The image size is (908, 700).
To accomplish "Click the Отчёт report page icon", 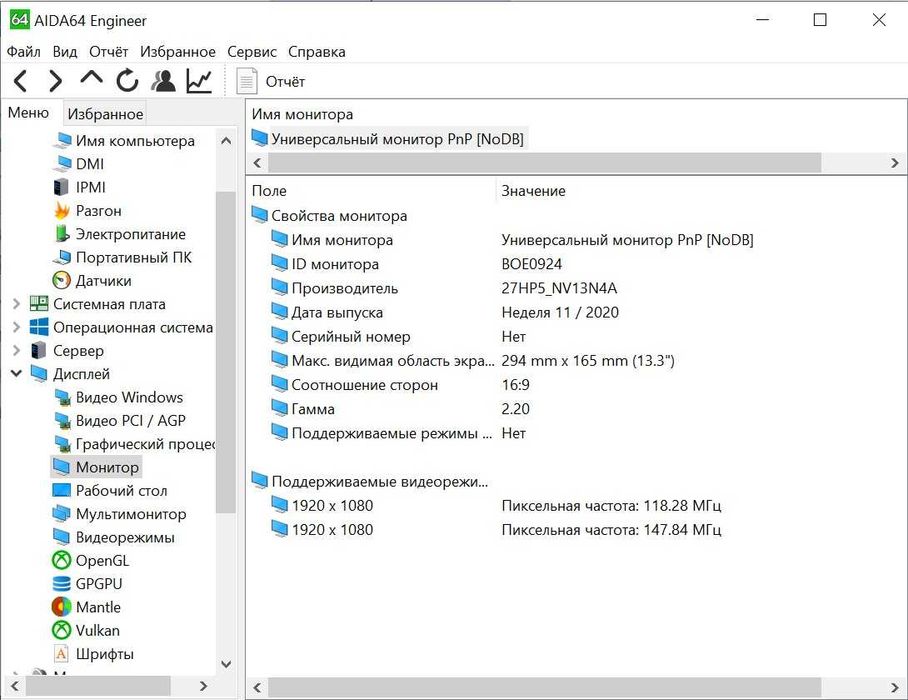I will tap(247, 81).
